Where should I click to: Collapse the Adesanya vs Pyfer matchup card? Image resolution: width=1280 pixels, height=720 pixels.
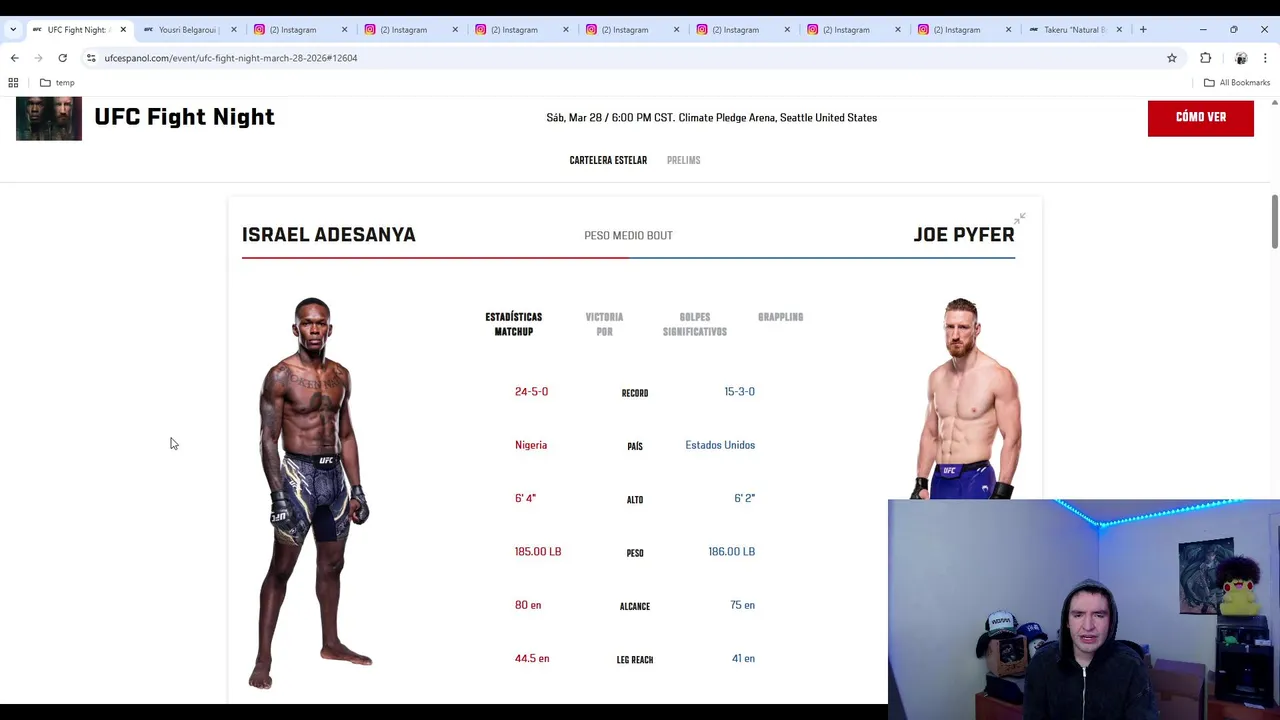point(1019,218)
